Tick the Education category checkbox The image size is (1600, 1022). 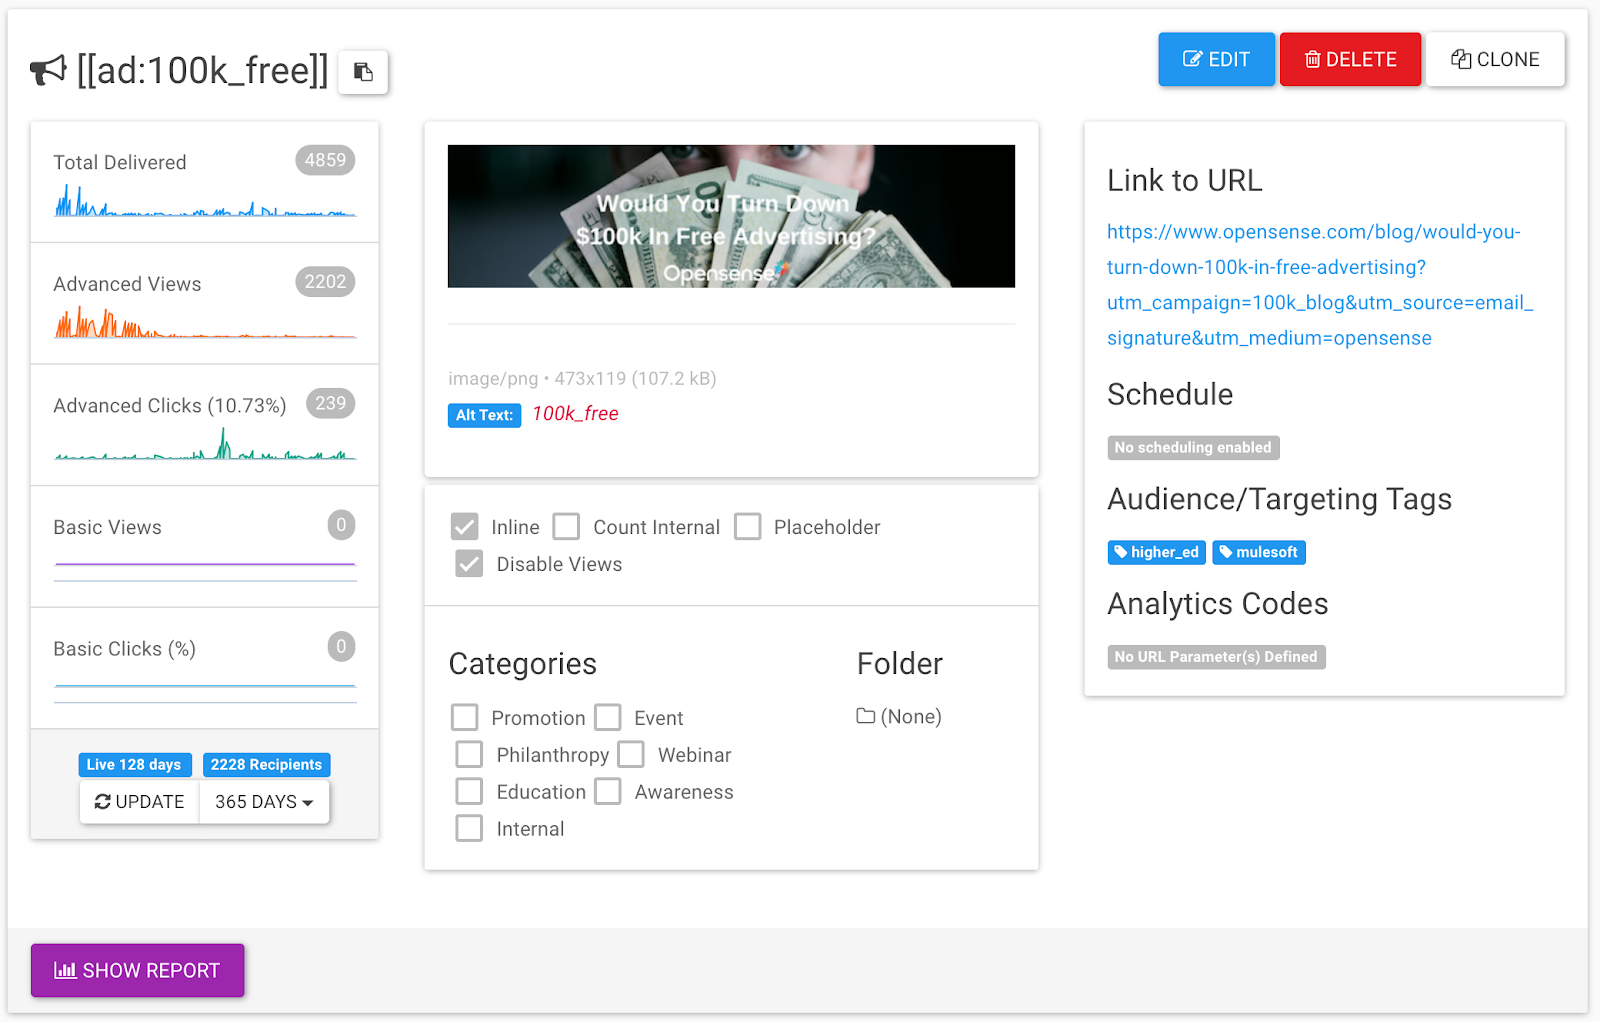[x=469, y=792]
